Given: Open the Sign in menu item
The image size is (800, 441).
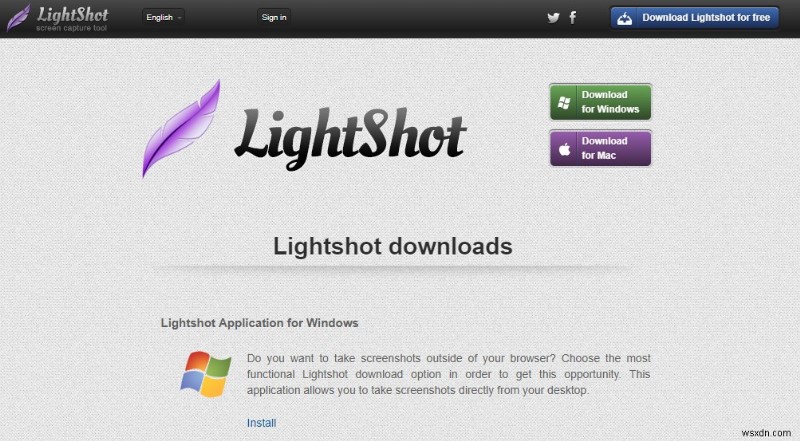Looking at the screenshot, I should pos(274,17).
